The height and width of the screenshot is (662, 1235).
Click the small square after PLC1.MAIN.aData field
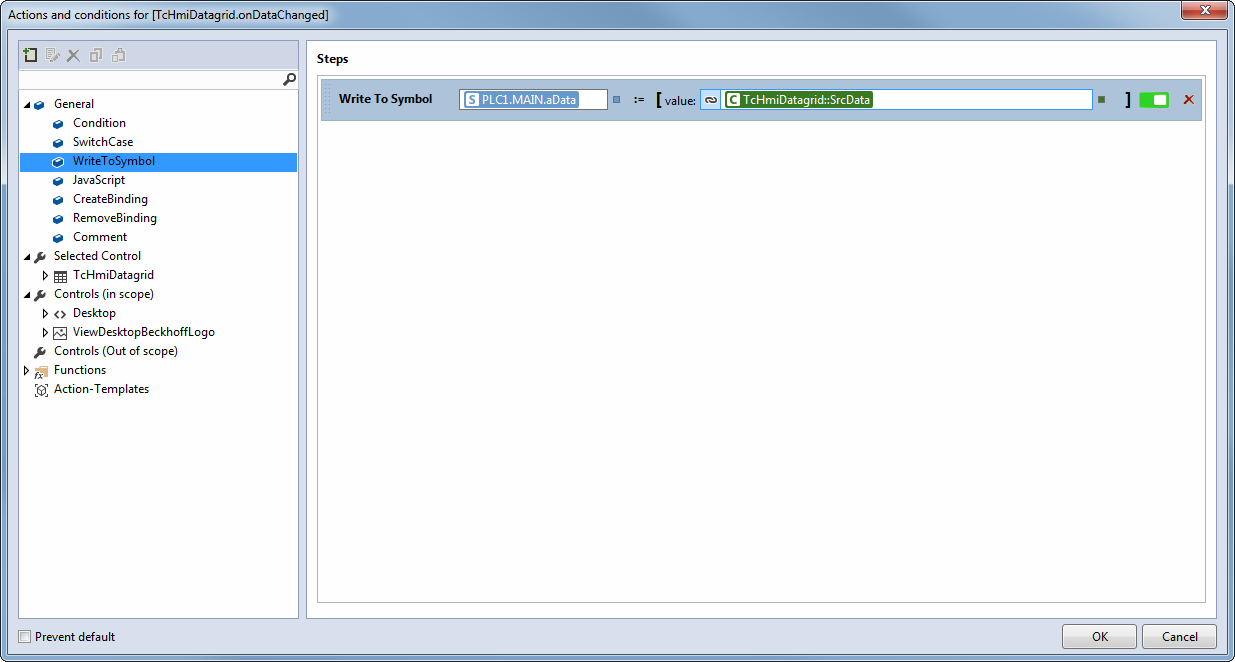616,99
